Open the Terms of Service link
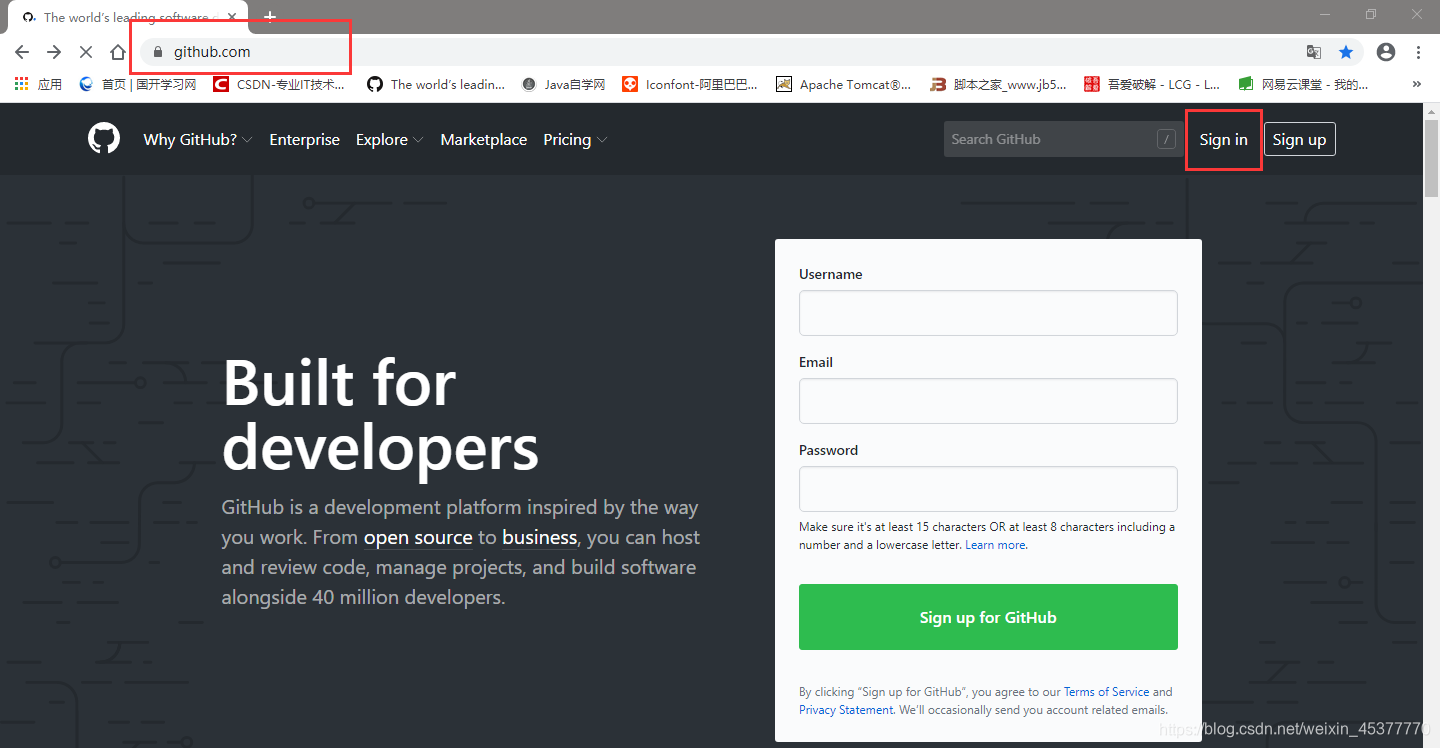 pos(1106,692)
